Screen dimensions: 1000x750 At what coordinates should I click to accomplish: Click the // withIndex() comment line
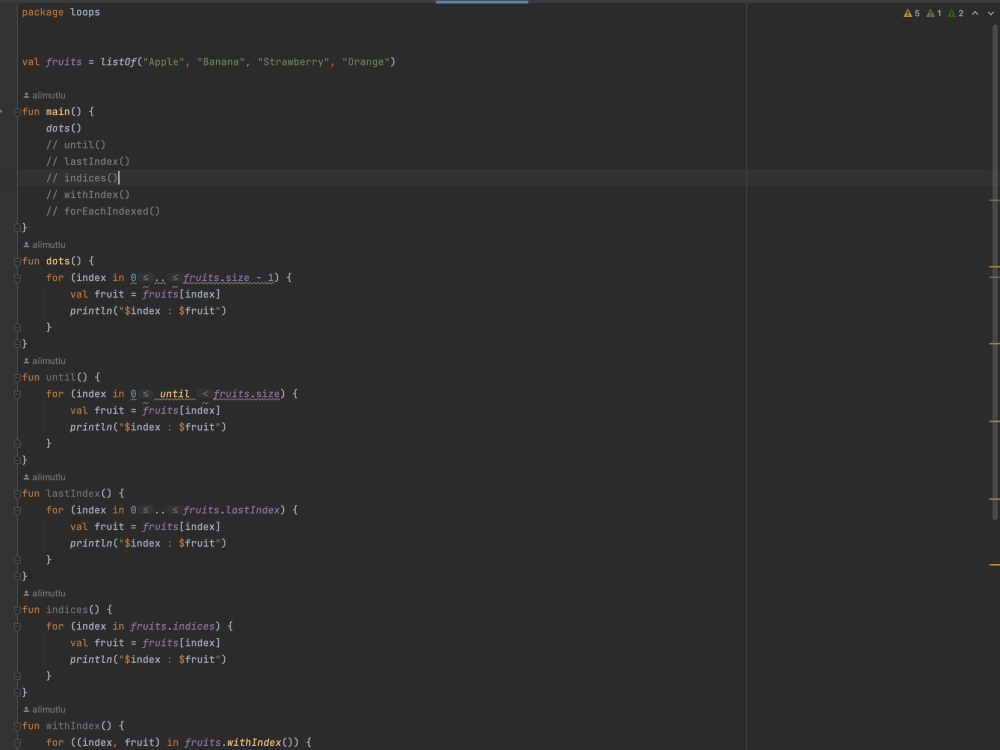click(88, 195)
